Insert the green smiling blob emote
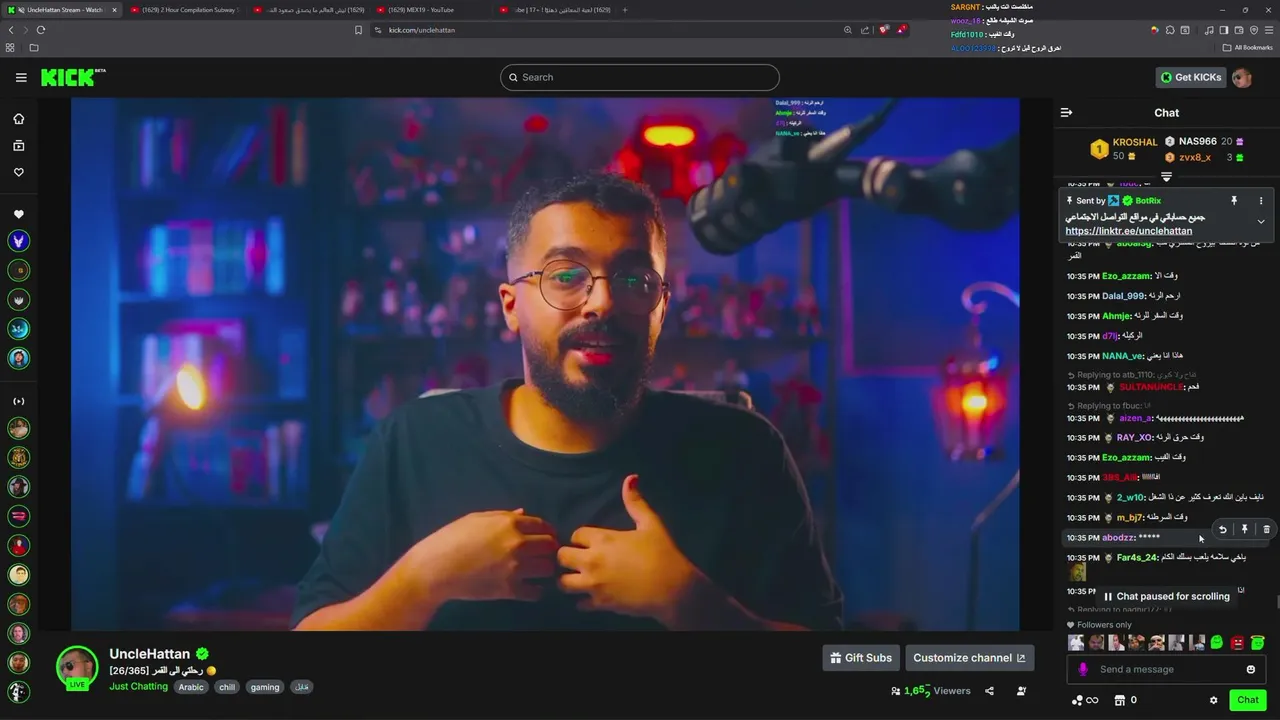 (x=1217, y=643)
